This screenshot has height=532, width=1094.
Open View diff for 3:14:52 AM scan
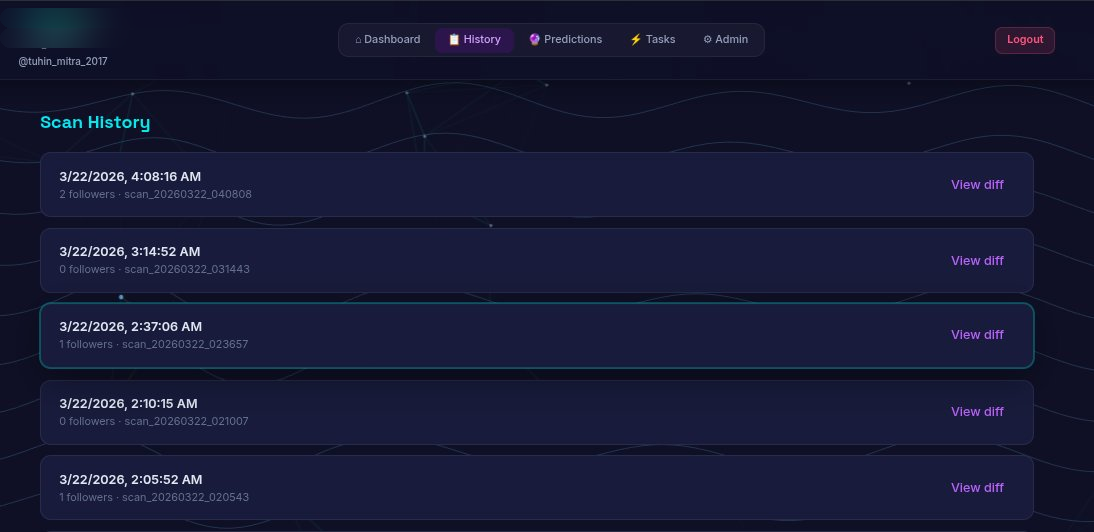click(x=977, y=260)
